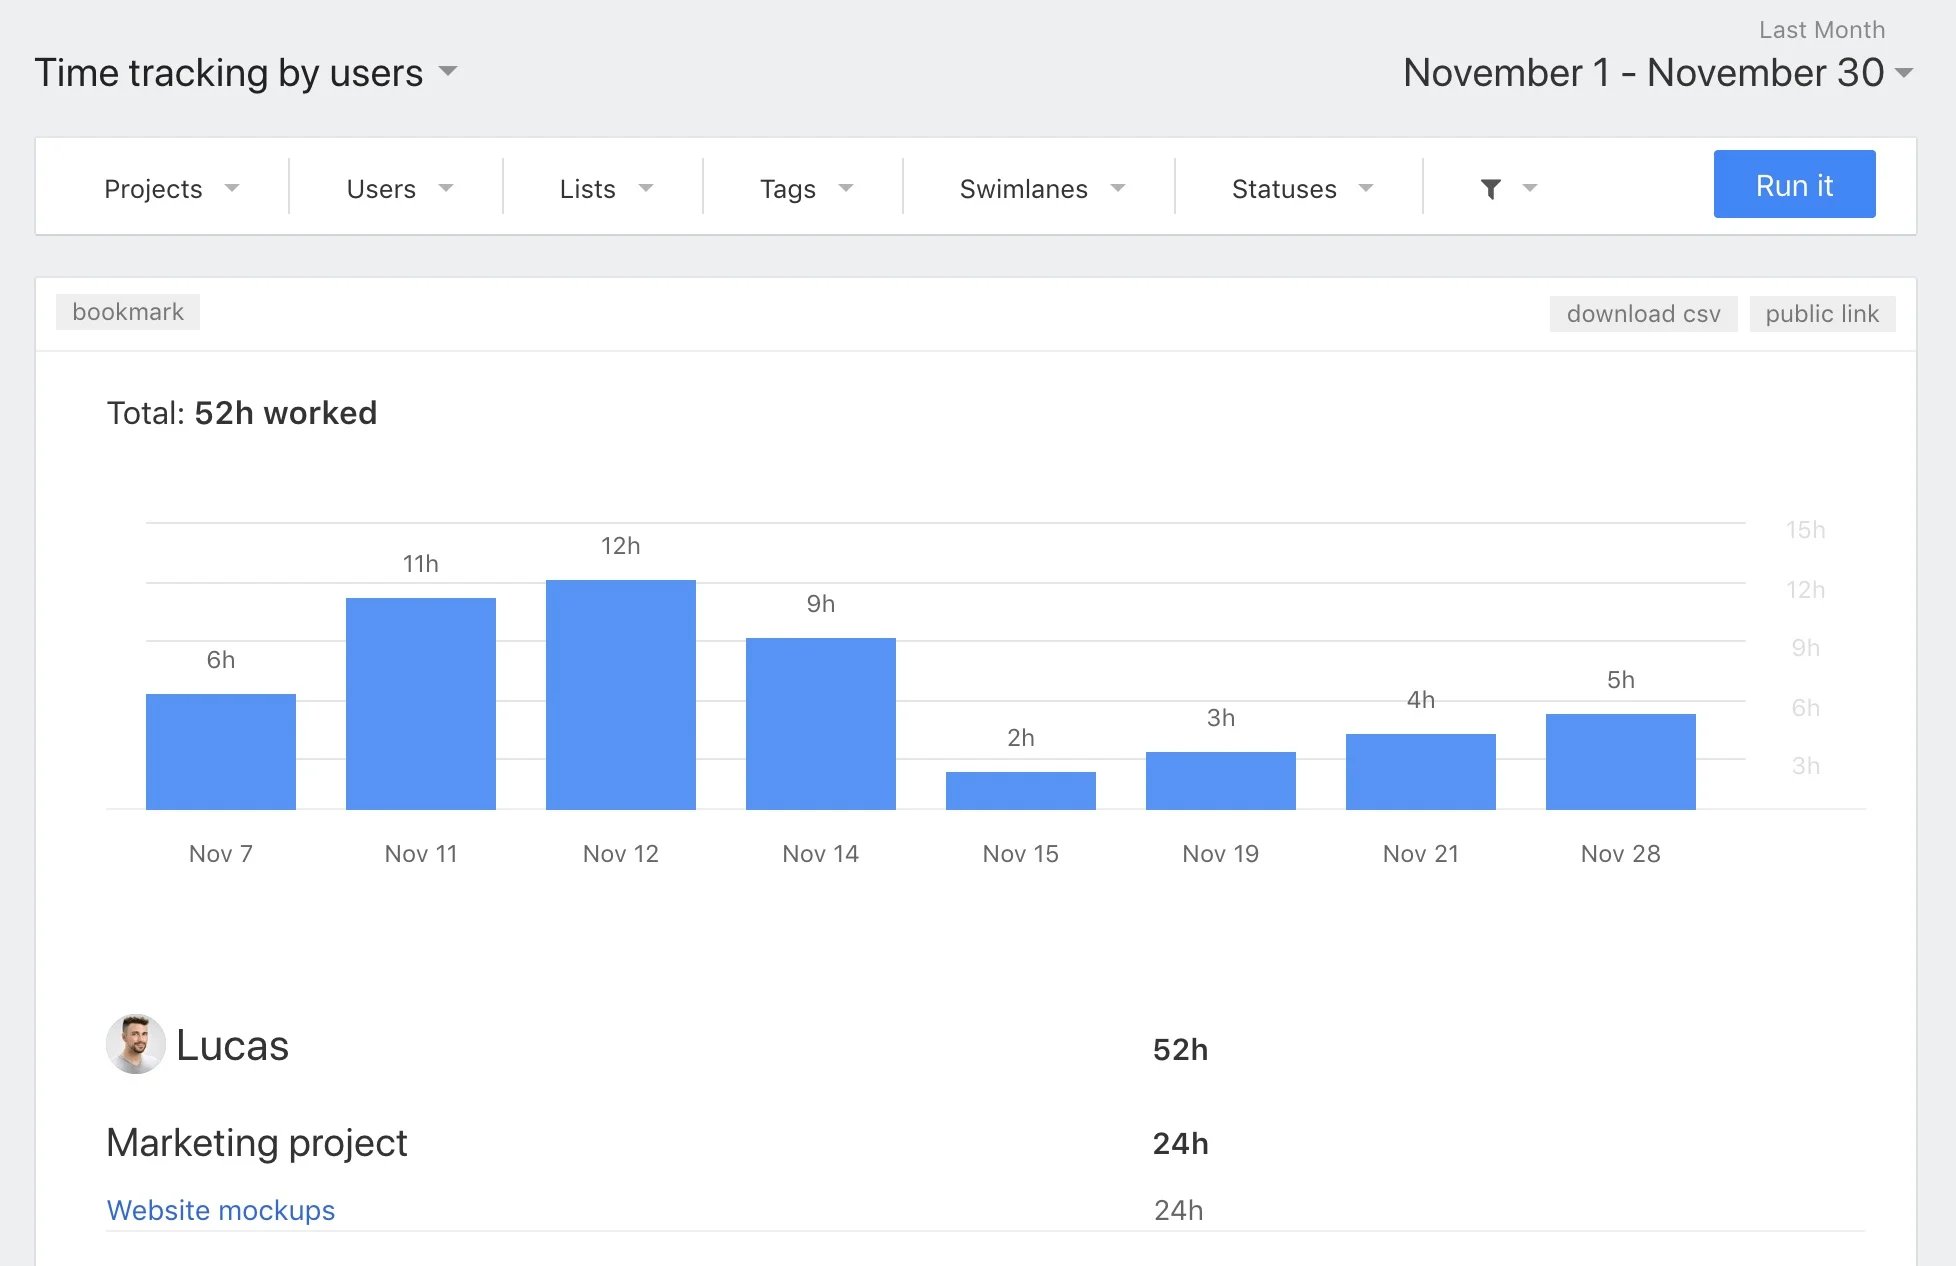
Task: Expand the Lists filter dropdown
Action: [605, 189]
